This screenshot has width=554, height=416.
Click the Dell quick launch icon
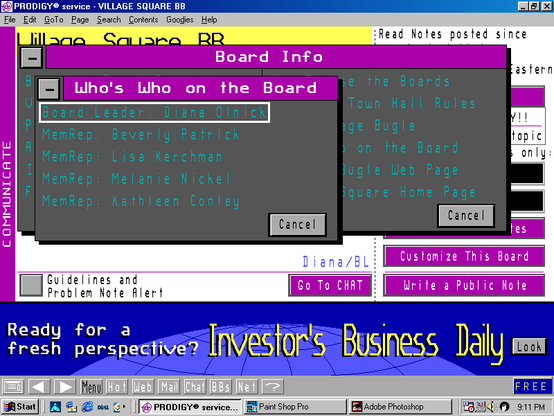point(103,407)
